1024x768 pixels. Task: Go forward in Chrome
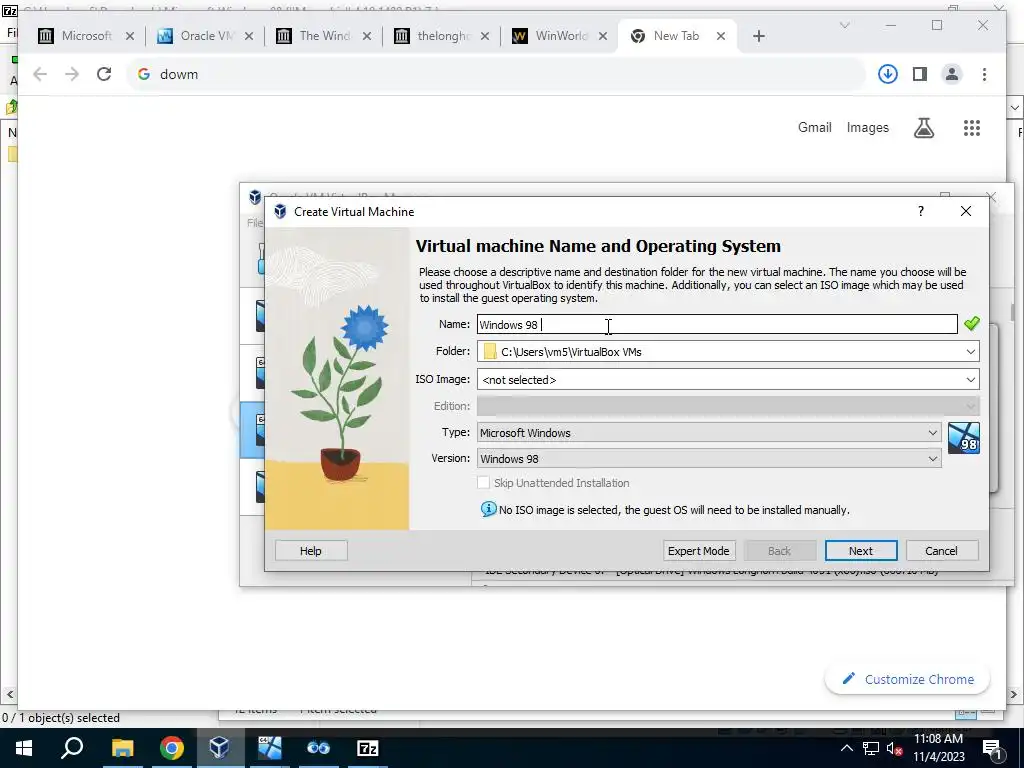[72, 74]
